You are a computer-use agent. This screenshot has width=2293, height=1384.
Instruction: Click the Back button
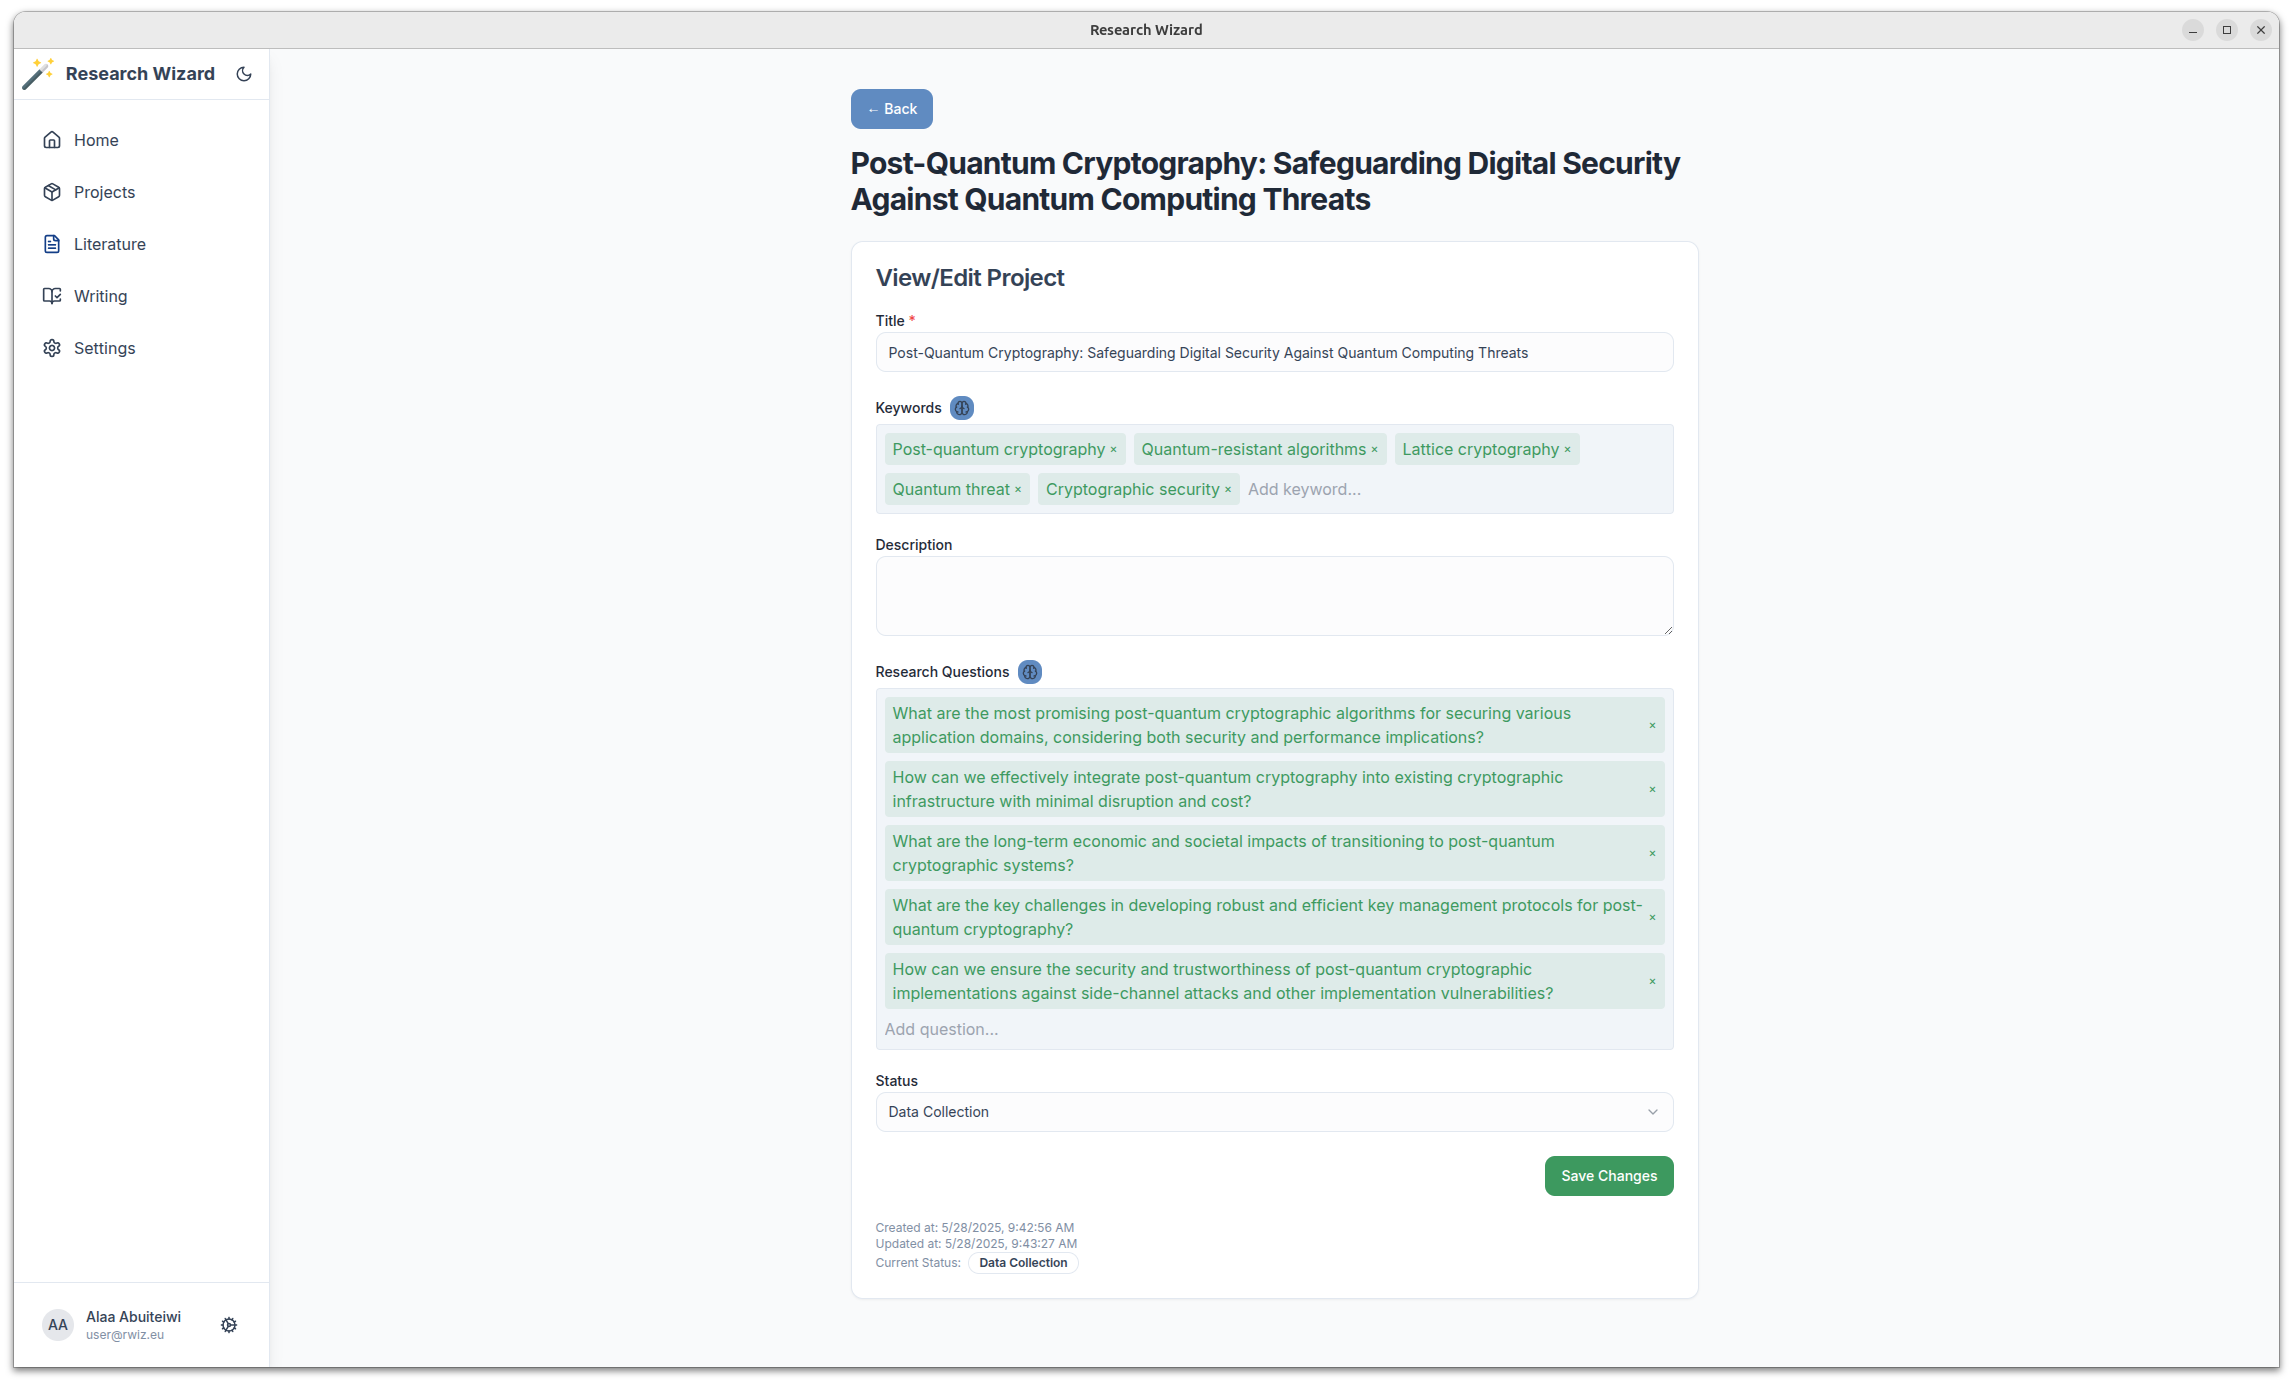pos(891,109)
